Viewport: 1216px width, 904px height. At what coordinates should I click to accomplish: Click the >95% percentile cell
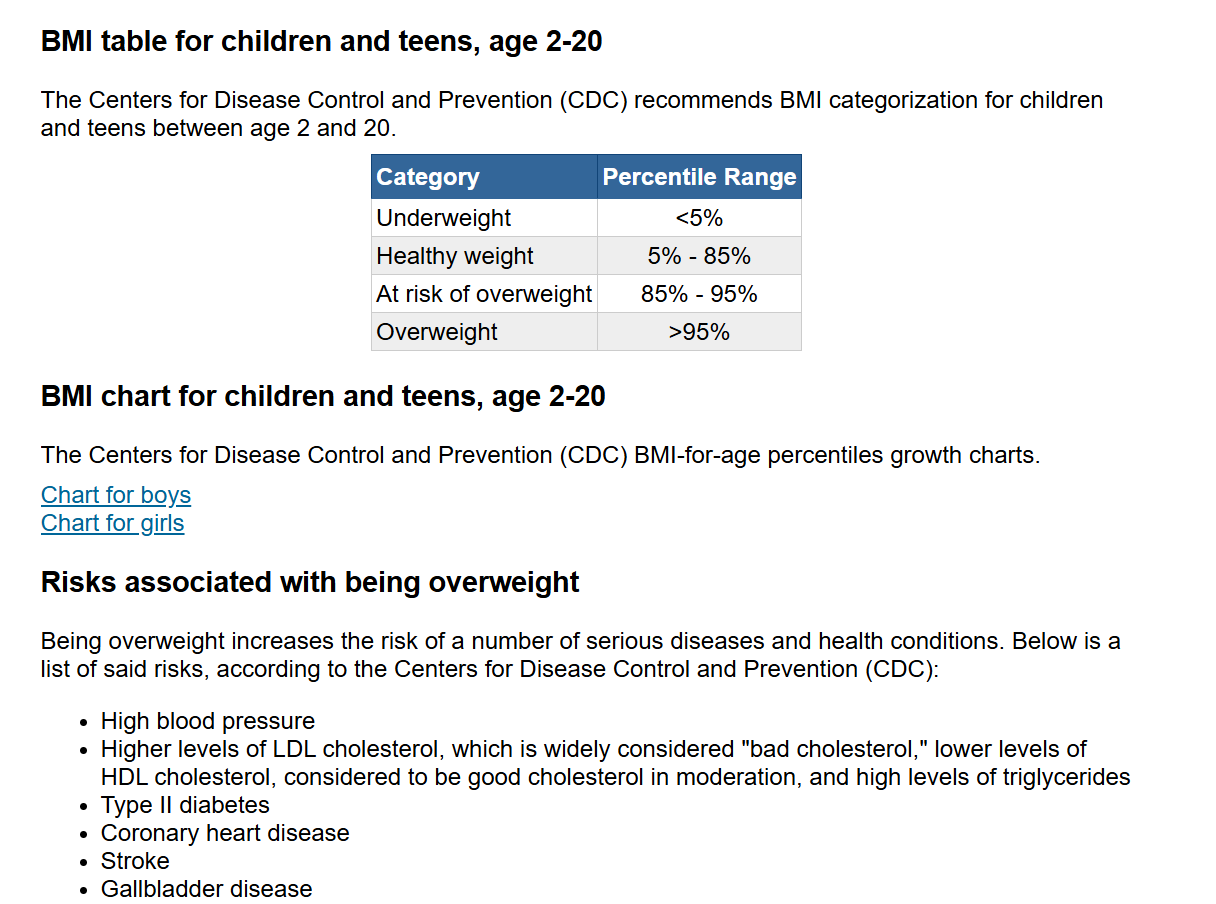click(699, 332)
